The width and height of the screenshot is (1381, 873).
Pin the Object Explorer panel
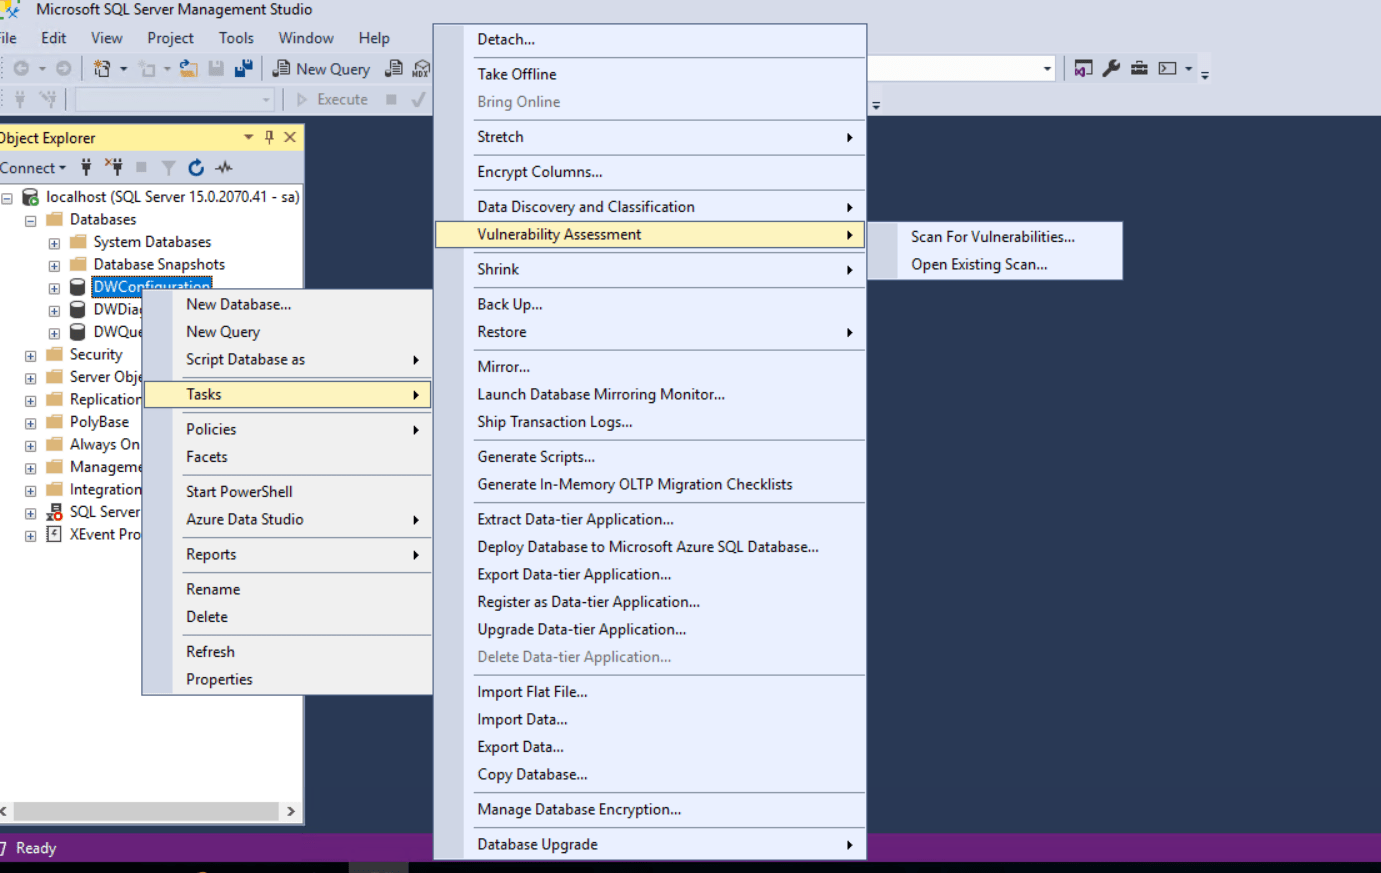pos(269,137)
